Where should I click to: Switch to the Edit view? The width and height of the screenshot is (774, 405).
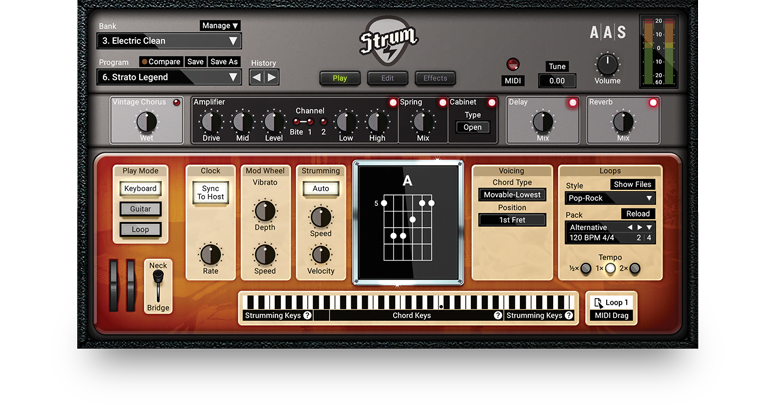pos(387,78)
